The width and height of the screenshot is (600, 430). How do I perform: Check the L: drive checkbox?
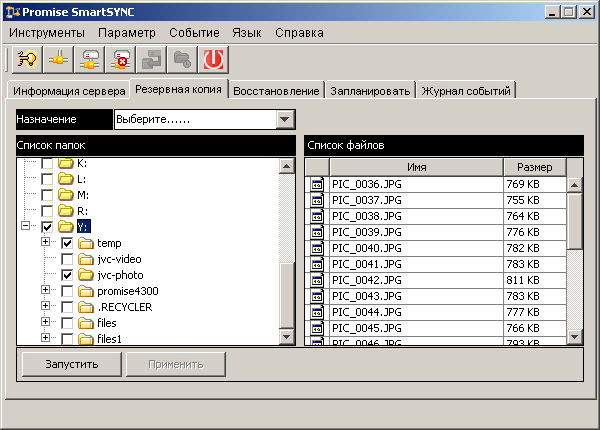[47, 179]
